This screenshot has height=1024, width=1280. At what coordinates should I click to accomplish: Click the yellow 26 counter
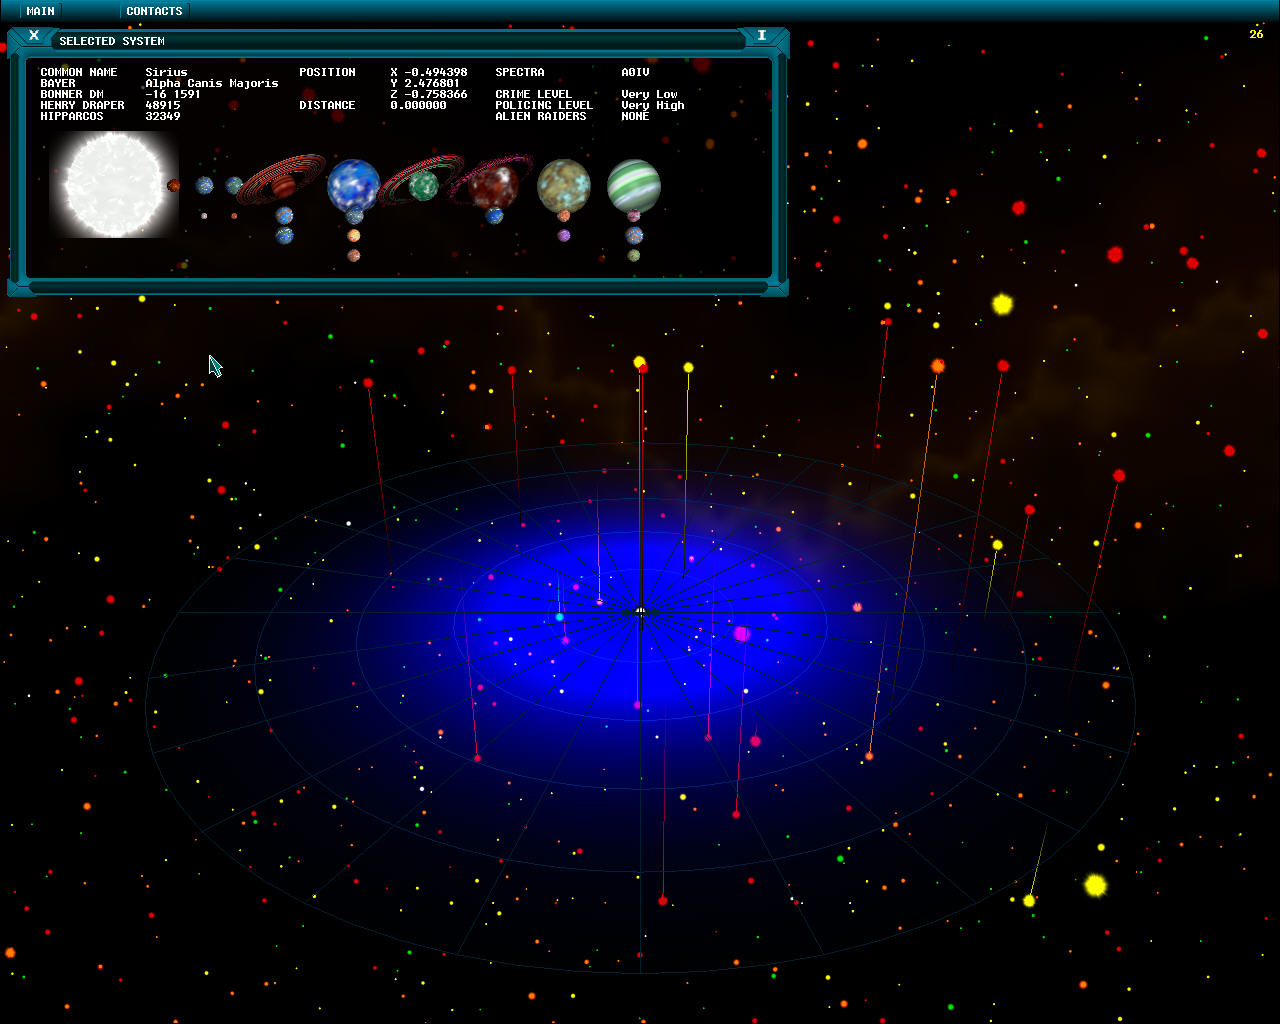pos(1256,35)
